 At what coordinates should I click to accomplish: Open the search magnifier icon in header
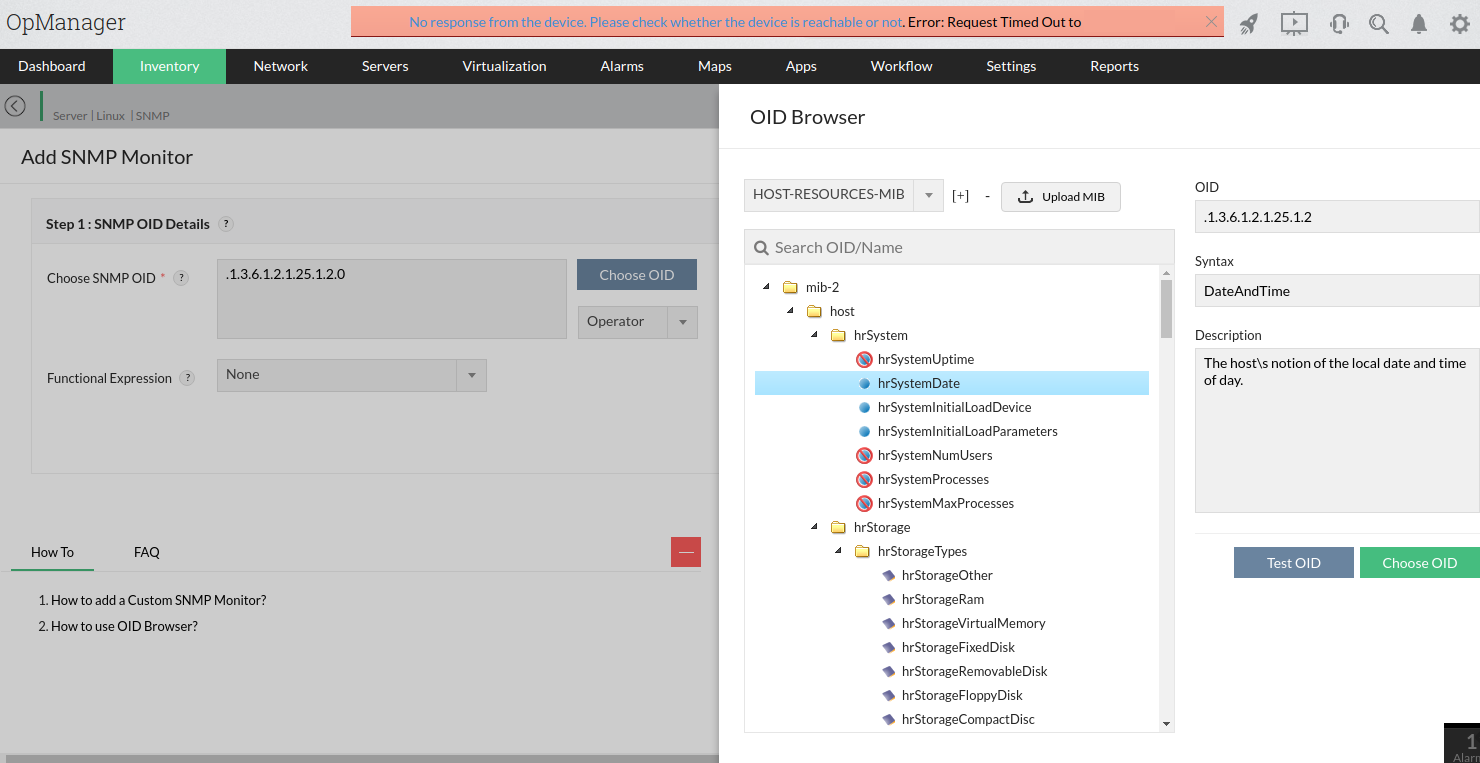1379,24
